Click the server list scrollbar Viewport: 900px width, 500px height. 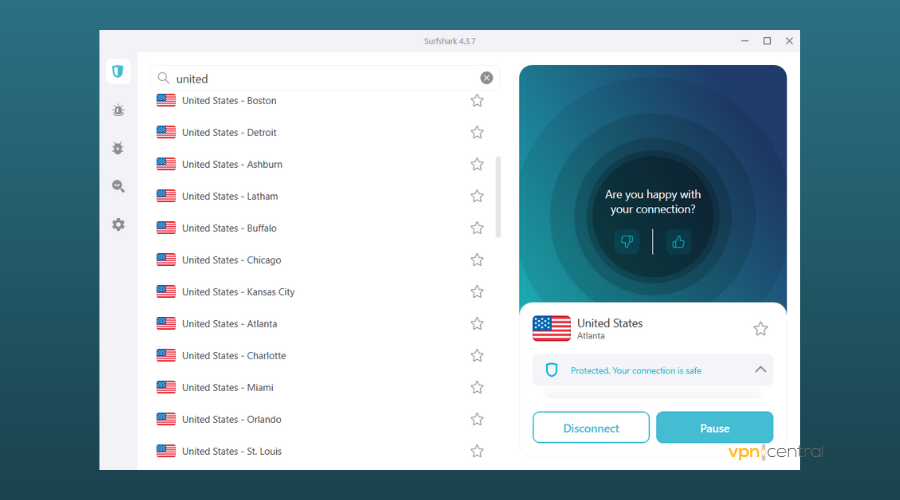tap(498, 197)
